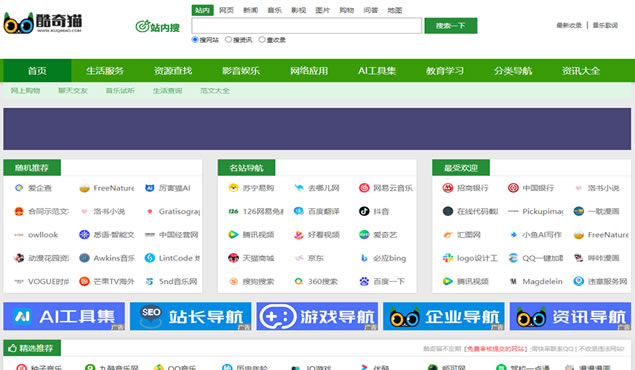Click the 站长导航 SEO banner
The image size is (635, 370).
point(190,316)
